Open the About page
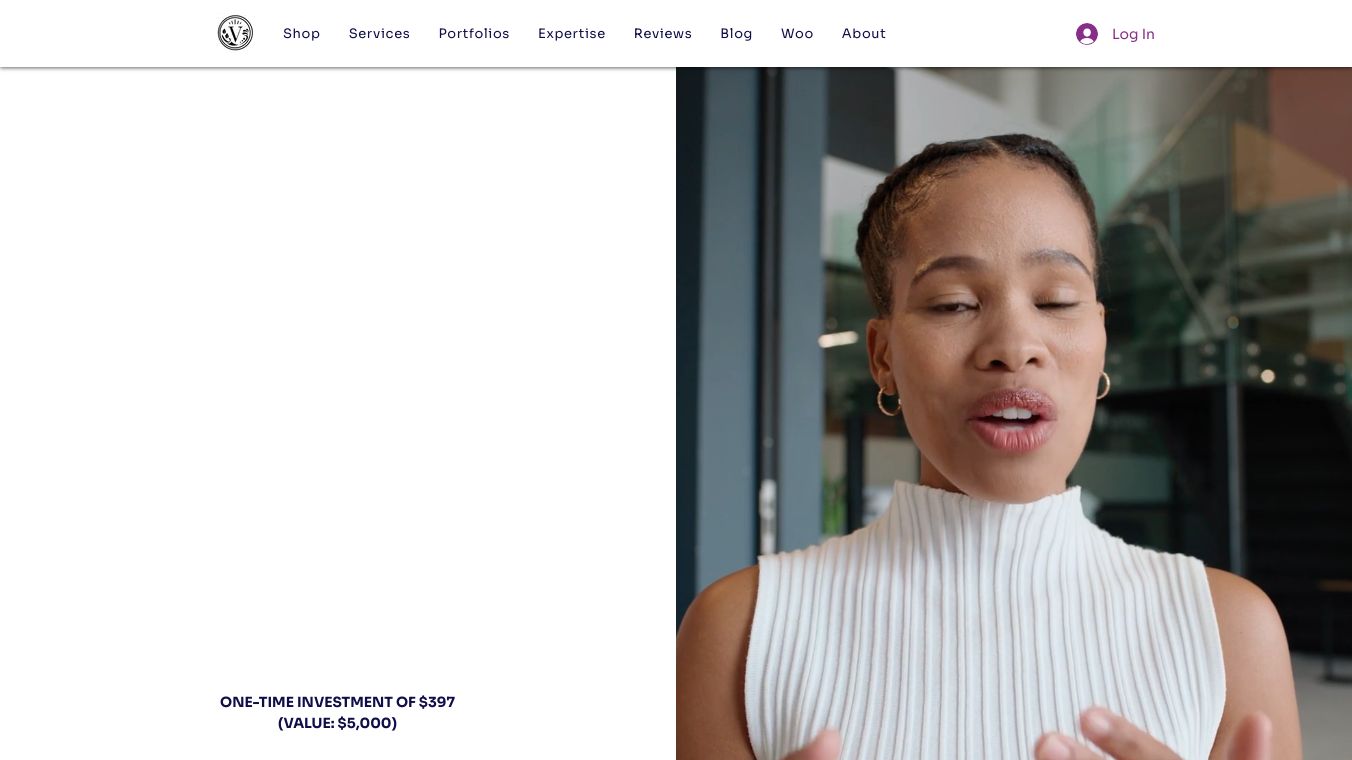Image resolution: width=1352 pixels, height=760 pixels. [864, 33]
